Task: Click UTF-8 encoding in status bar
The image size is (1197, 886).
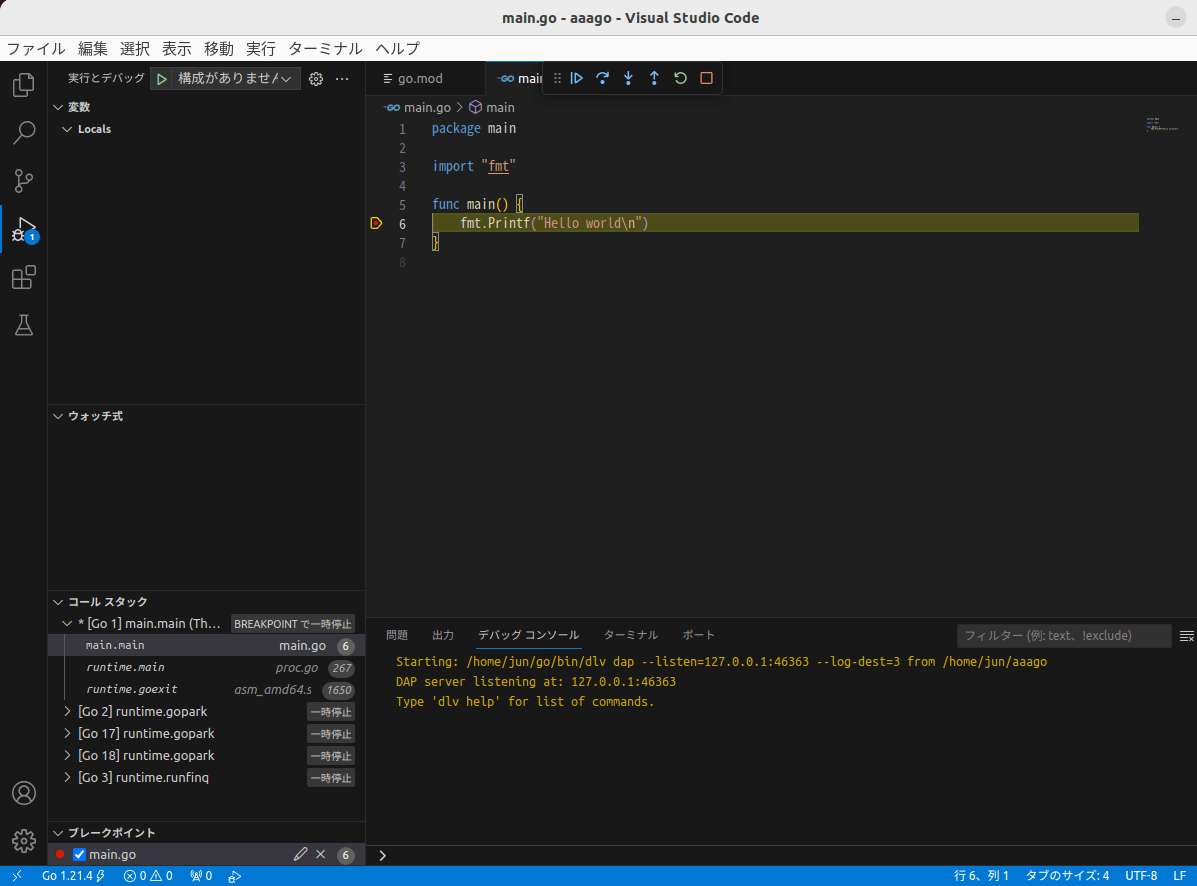Action: tap(1141, 876)
